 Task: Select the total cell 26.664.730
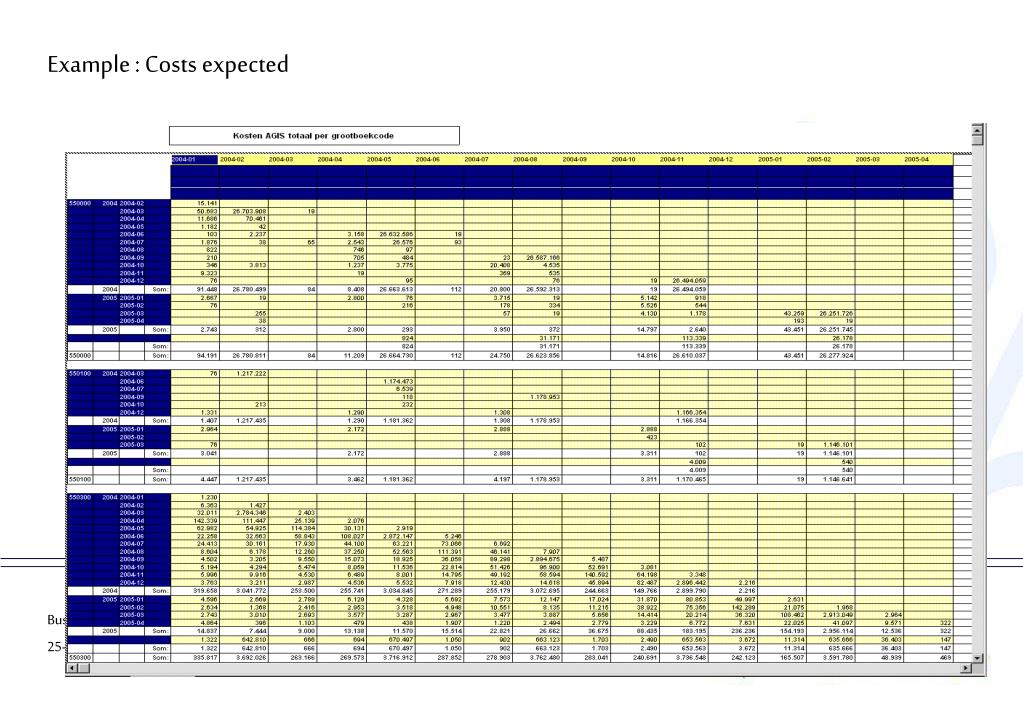coord(391,356)
